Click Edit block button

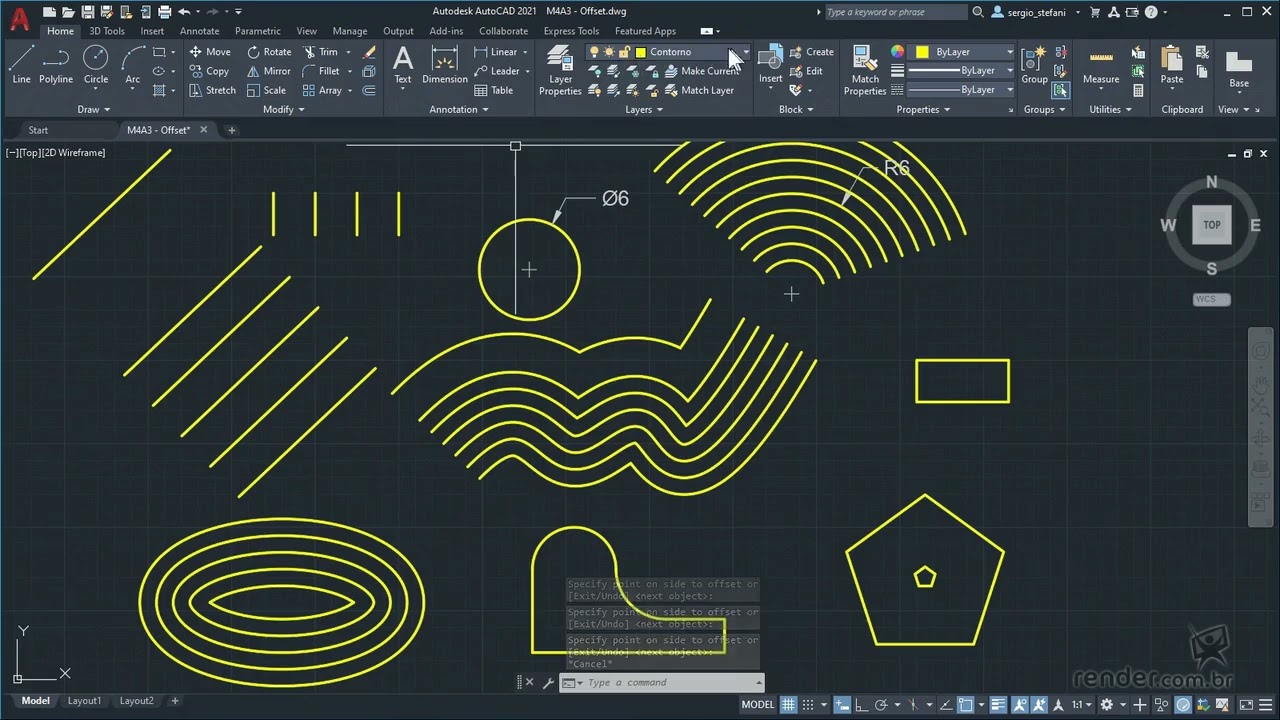806,71
